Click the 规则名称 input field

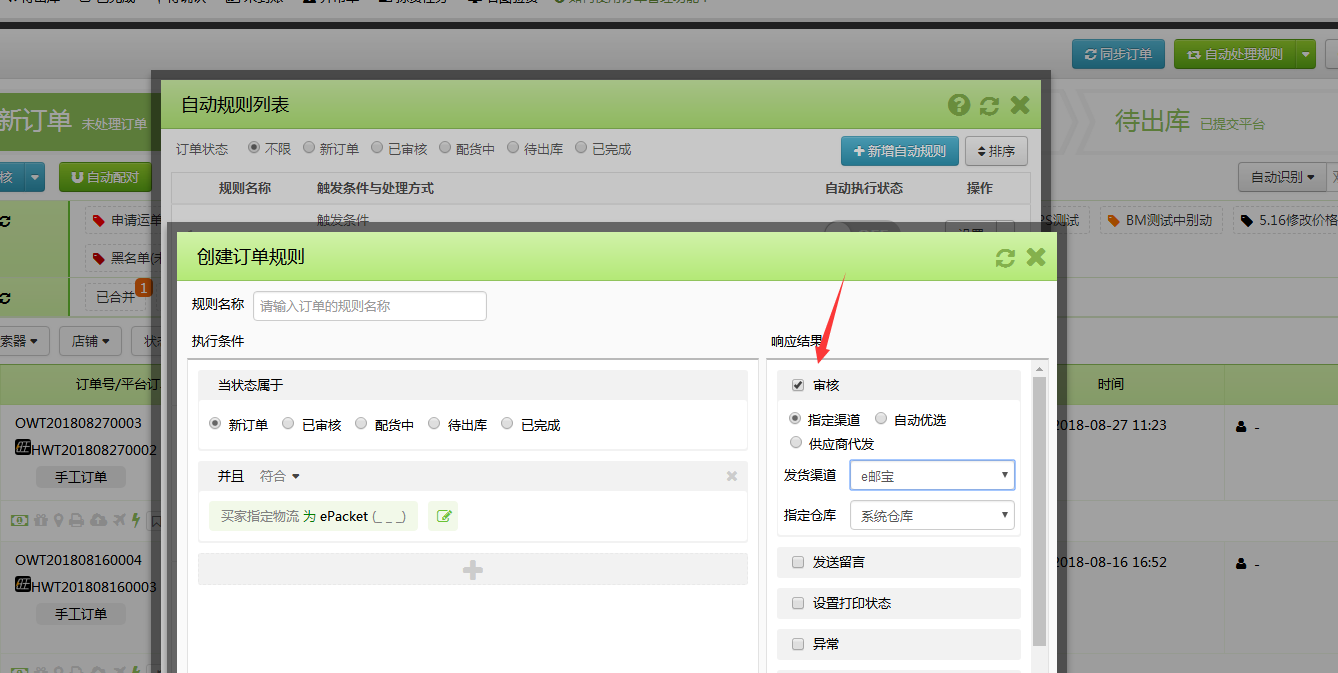370,306
